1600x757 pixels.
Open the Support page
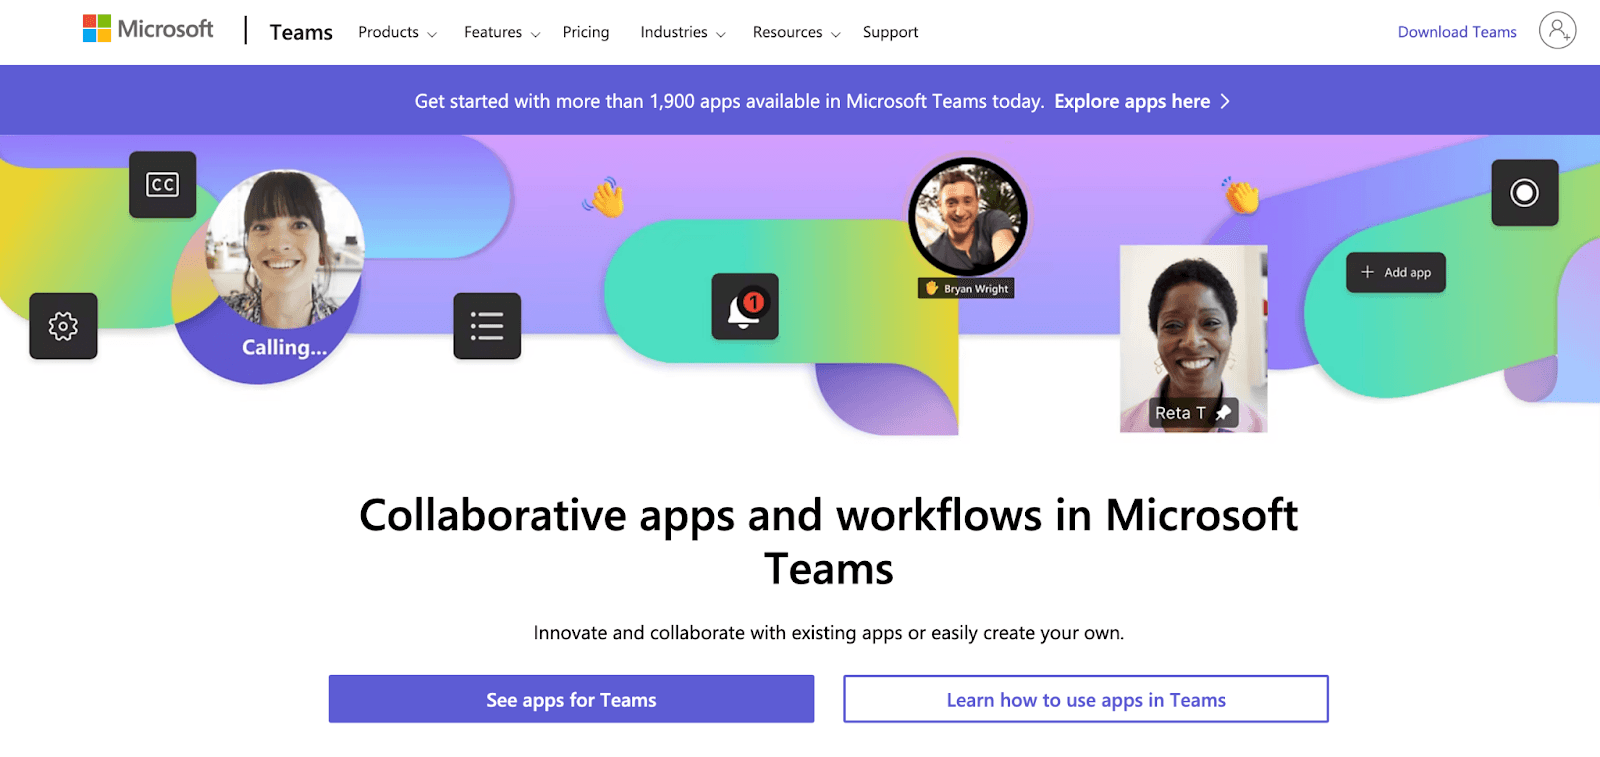click(x=890, y=32)
